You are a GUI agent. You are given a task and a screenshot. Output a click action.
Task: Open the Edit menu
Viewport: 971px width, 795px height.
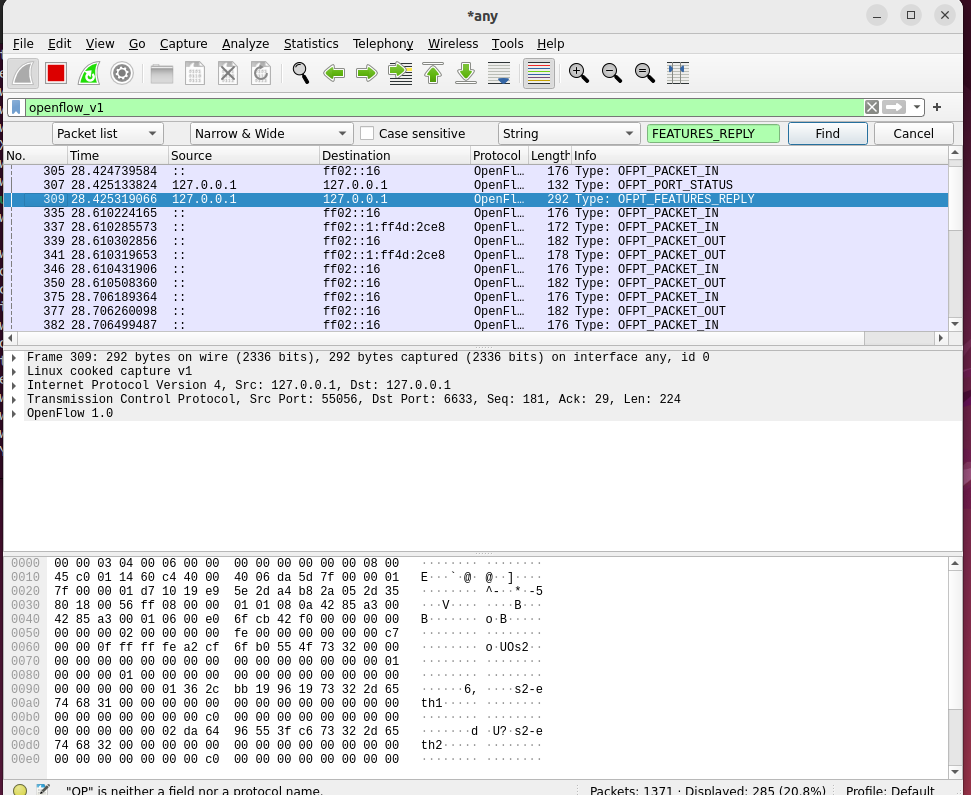point(59,44)
